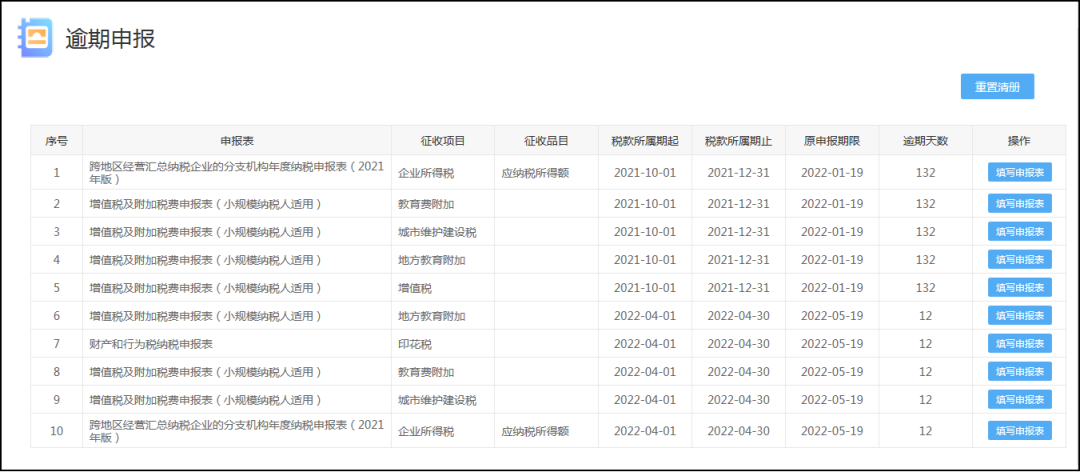Click overdue days 12 in row 7

926,344
